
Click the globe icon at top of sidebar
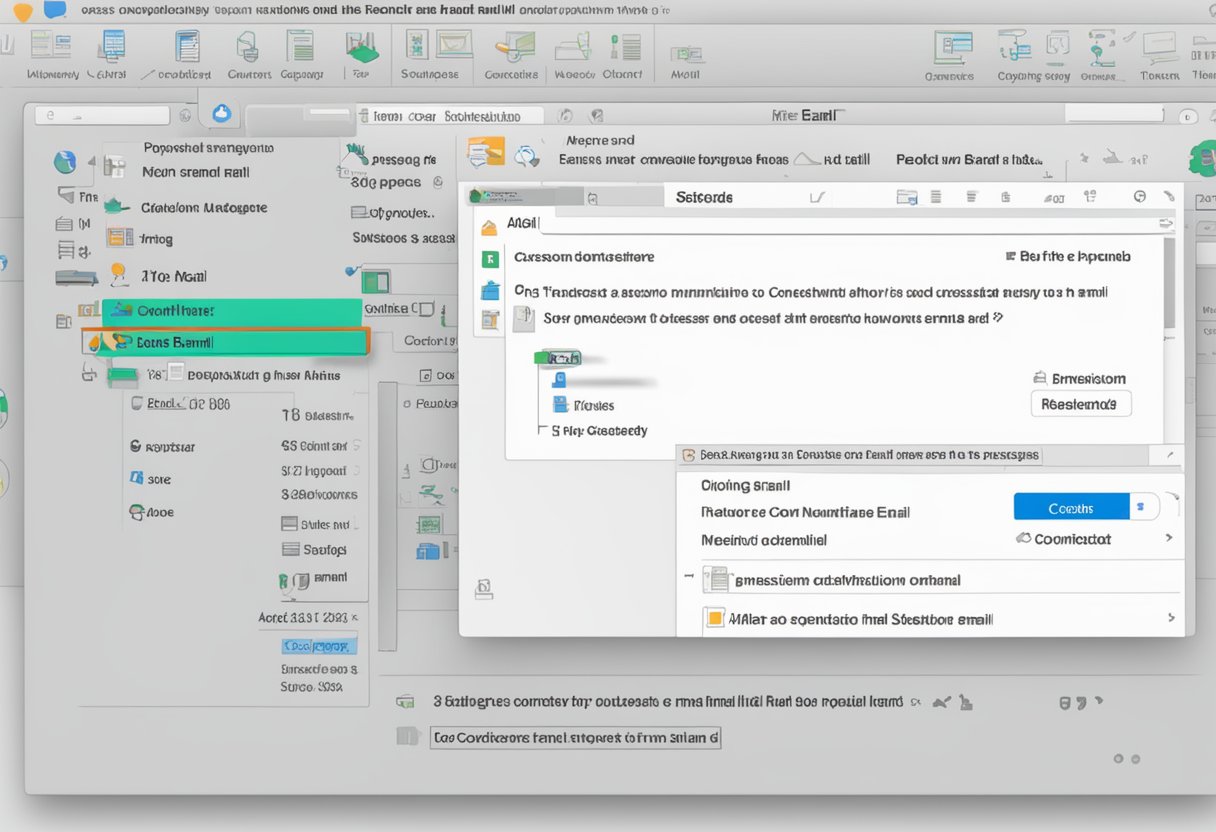tap(66, 162)
